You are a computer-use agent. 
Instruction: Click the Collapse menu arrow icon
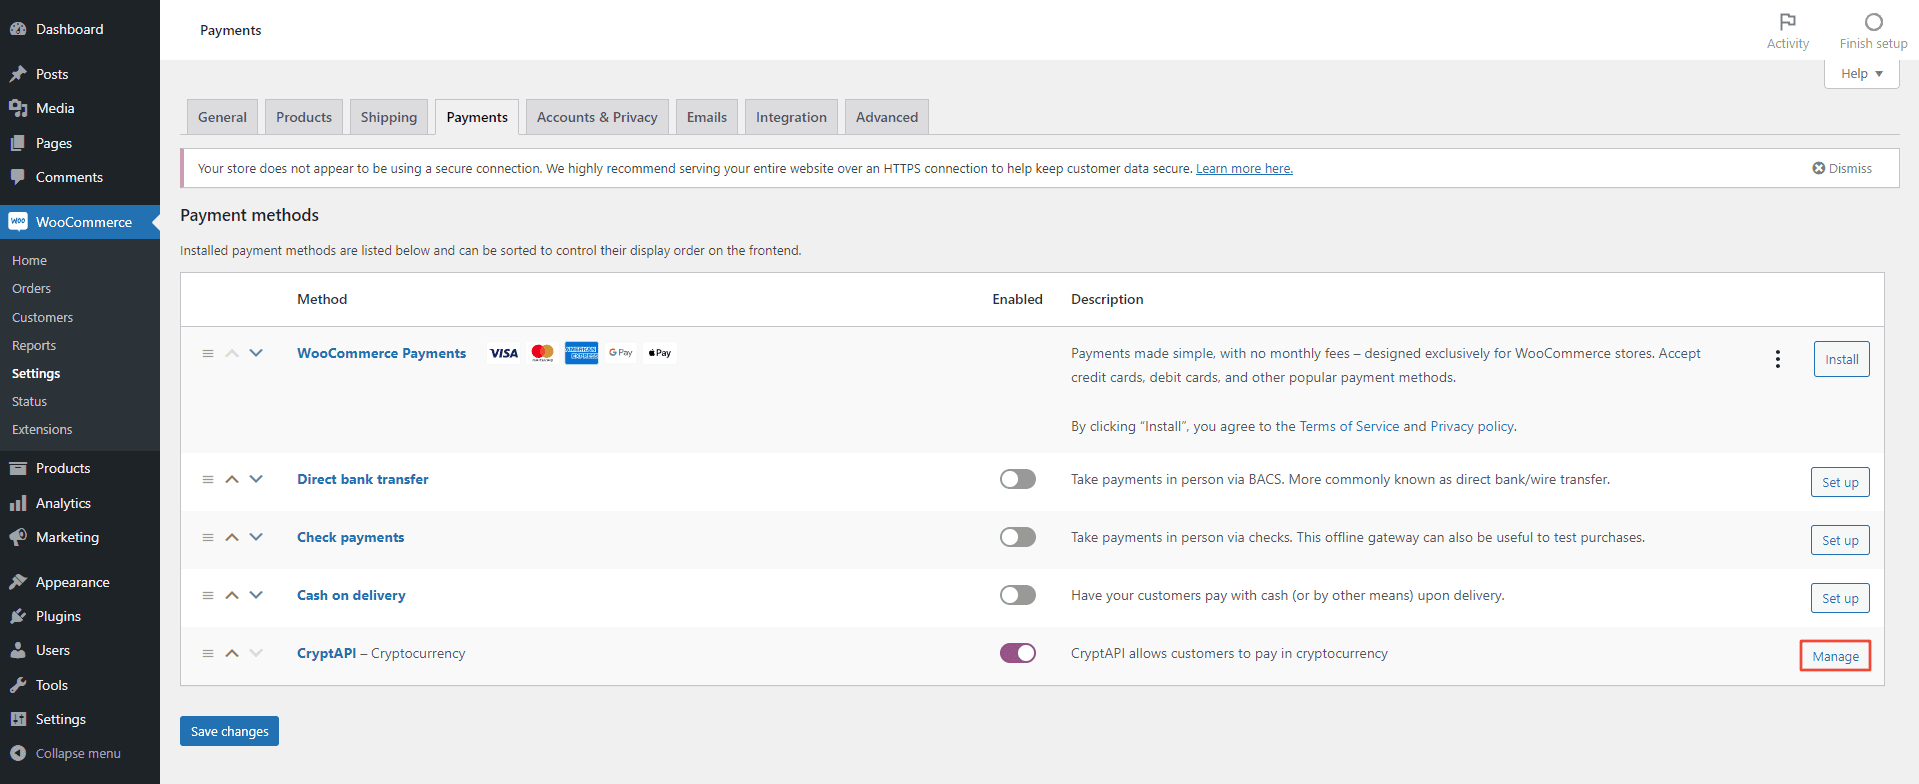(x=18, y=753)
